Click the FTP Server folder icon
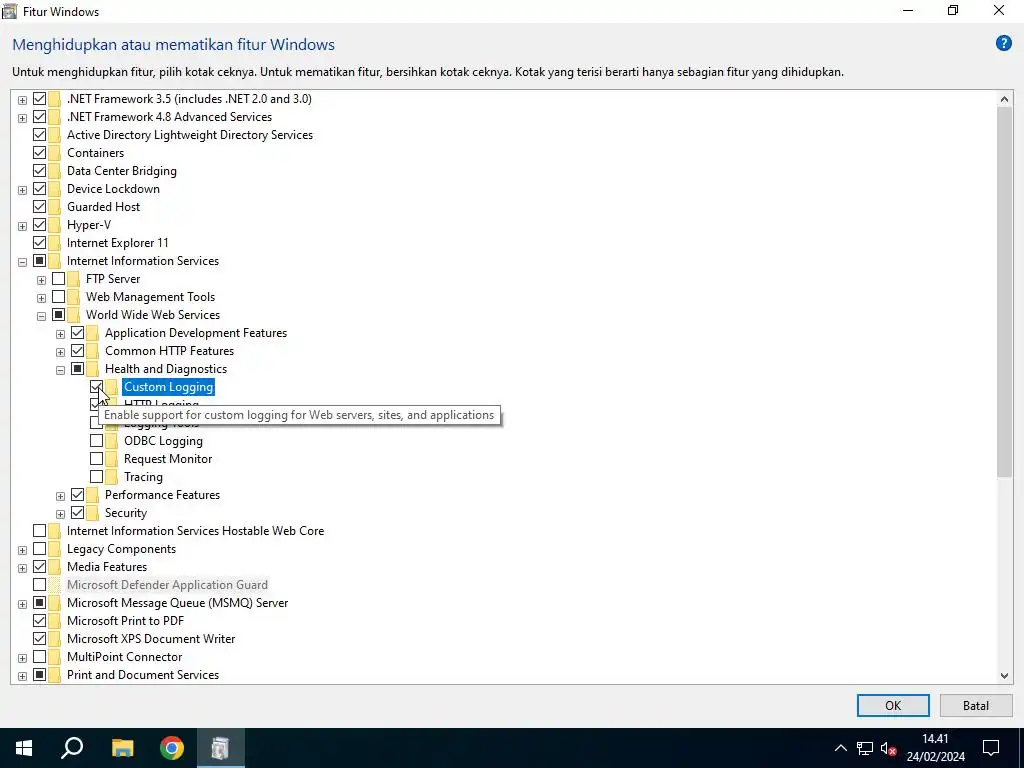Image resolution: width=1024 pixels, height=768 pixels. 74,279
